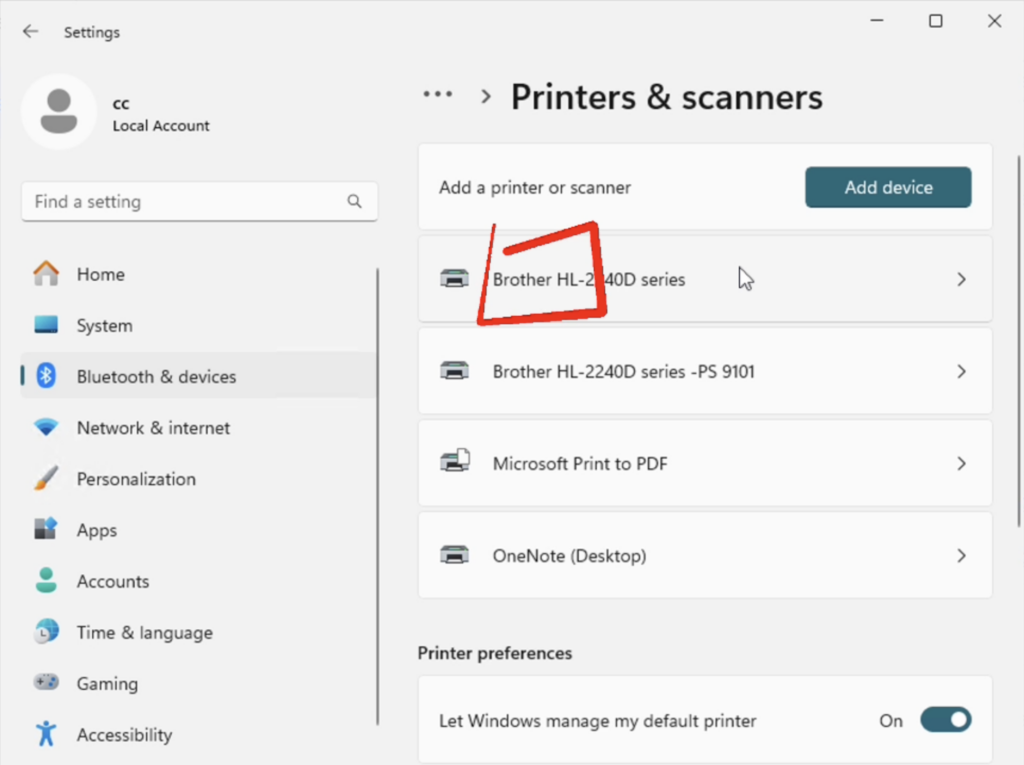Select the System monitor icon

point(46,325)
